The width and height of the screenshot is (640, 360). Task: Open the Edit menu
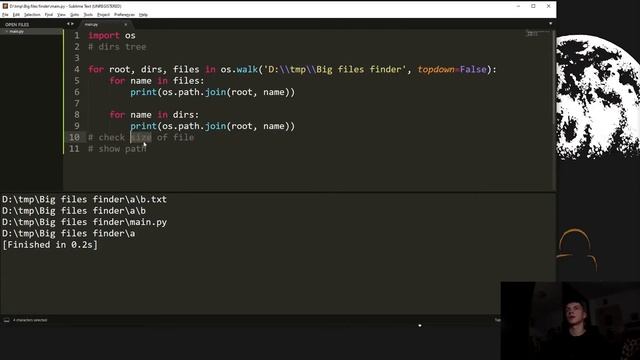coord(16,15)
